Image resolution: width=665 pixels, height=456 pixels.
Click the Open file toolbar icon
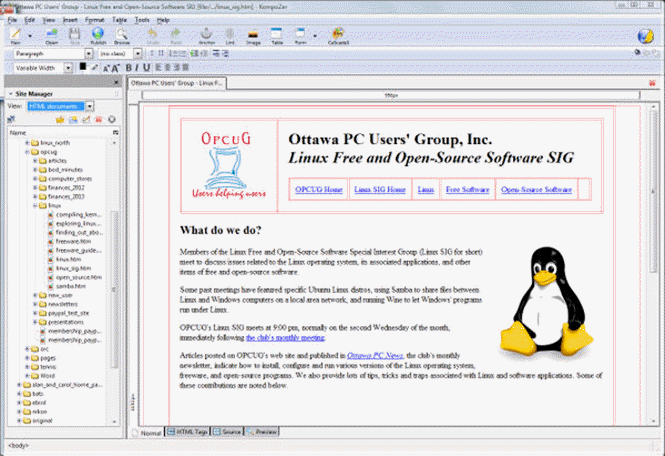click(52, 35)
